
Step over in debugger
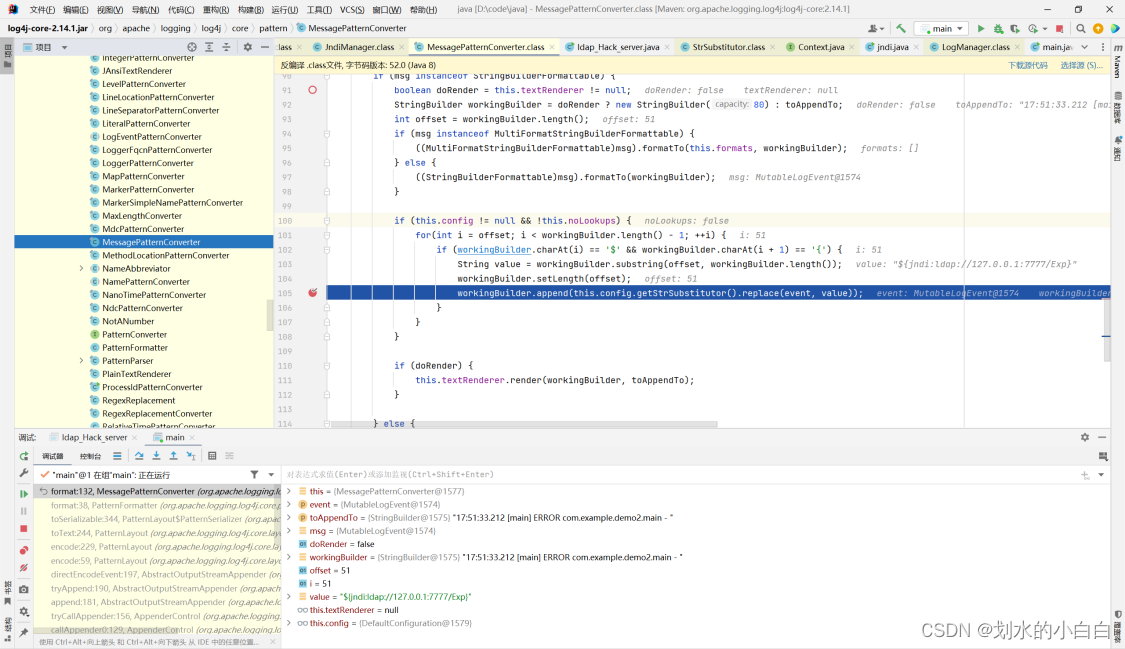point(139,456)
